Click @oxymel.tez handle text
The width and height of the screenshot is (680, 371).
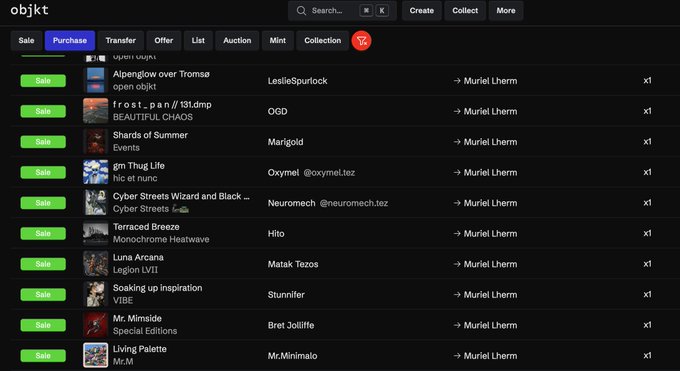329,172
